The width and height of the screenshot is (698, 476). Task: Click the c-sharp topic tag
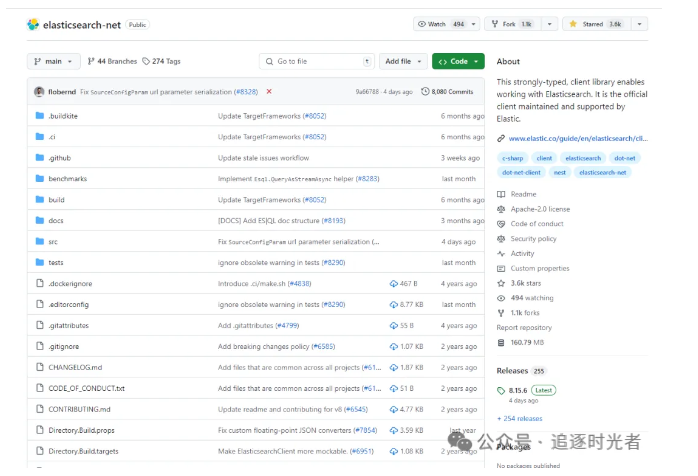click(512, 158)
